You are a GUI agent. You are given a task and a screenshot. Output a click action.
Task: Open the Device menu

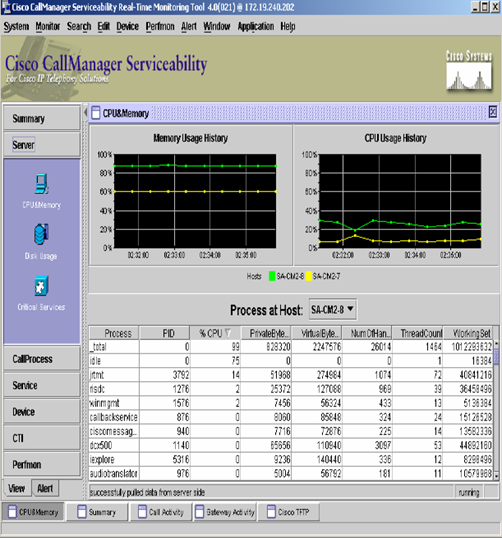click(x=127, y=26)
